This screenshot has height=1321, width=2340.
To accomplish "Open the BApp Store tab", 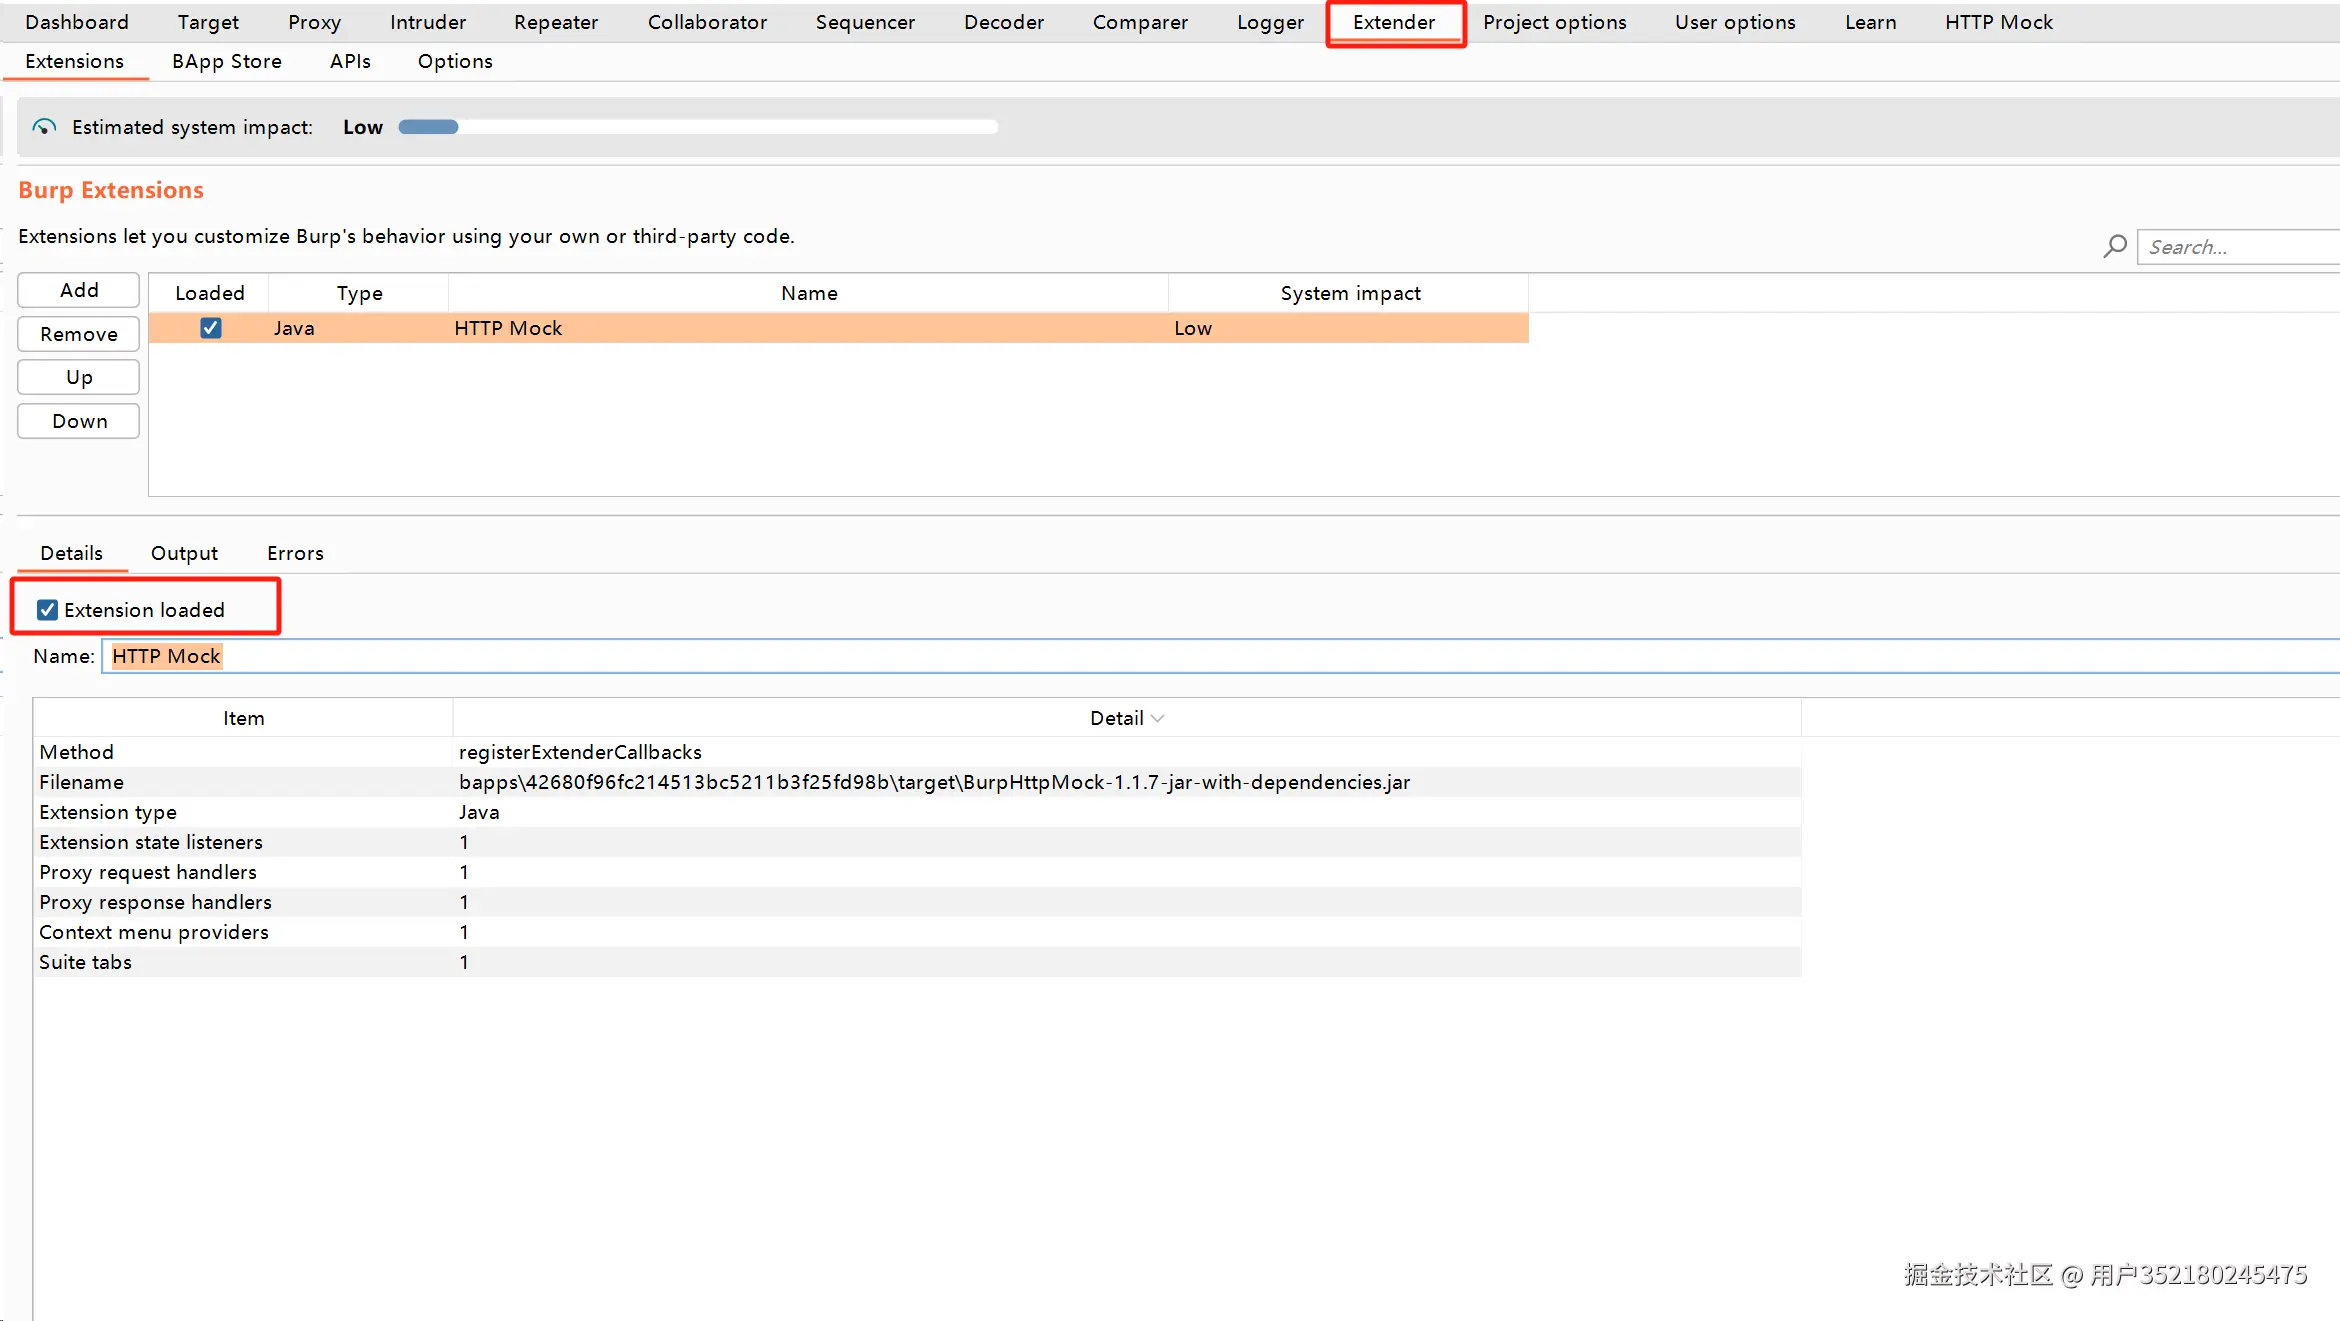I will [226, 61].
